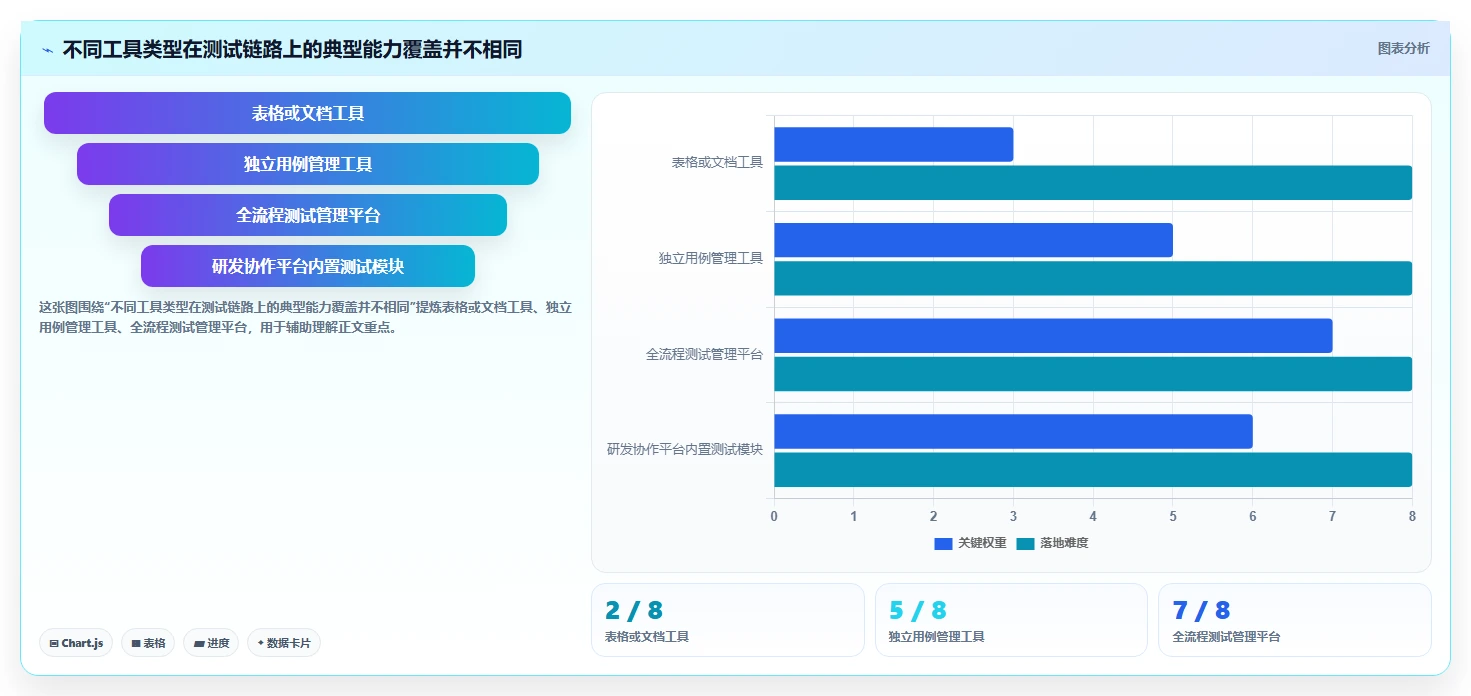The width and height of the screenshot is (1471, 696).
Task: Click the x-axis tick label 4
Action: pyautogui.click(x=1093, y=517)
